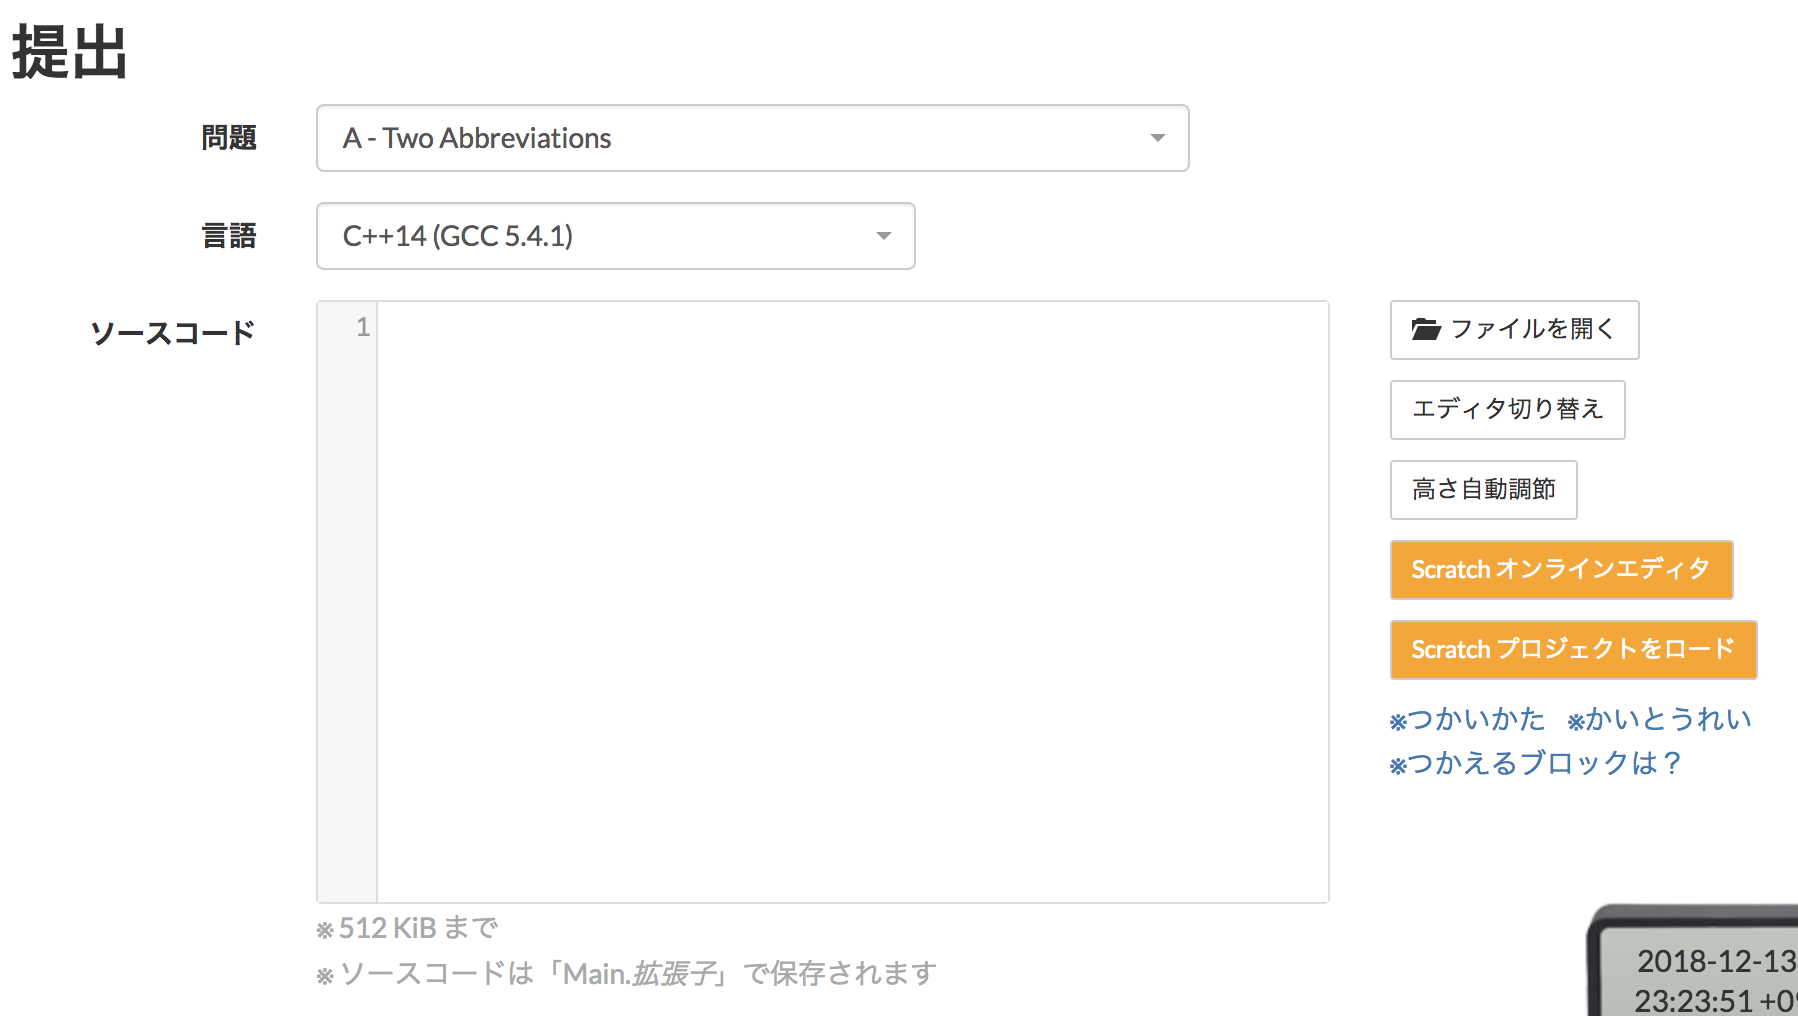Select the problem titled A - Two Abbreviations
The height and width of the screenshot is (1016, 1798).
(x=478, y=138)
